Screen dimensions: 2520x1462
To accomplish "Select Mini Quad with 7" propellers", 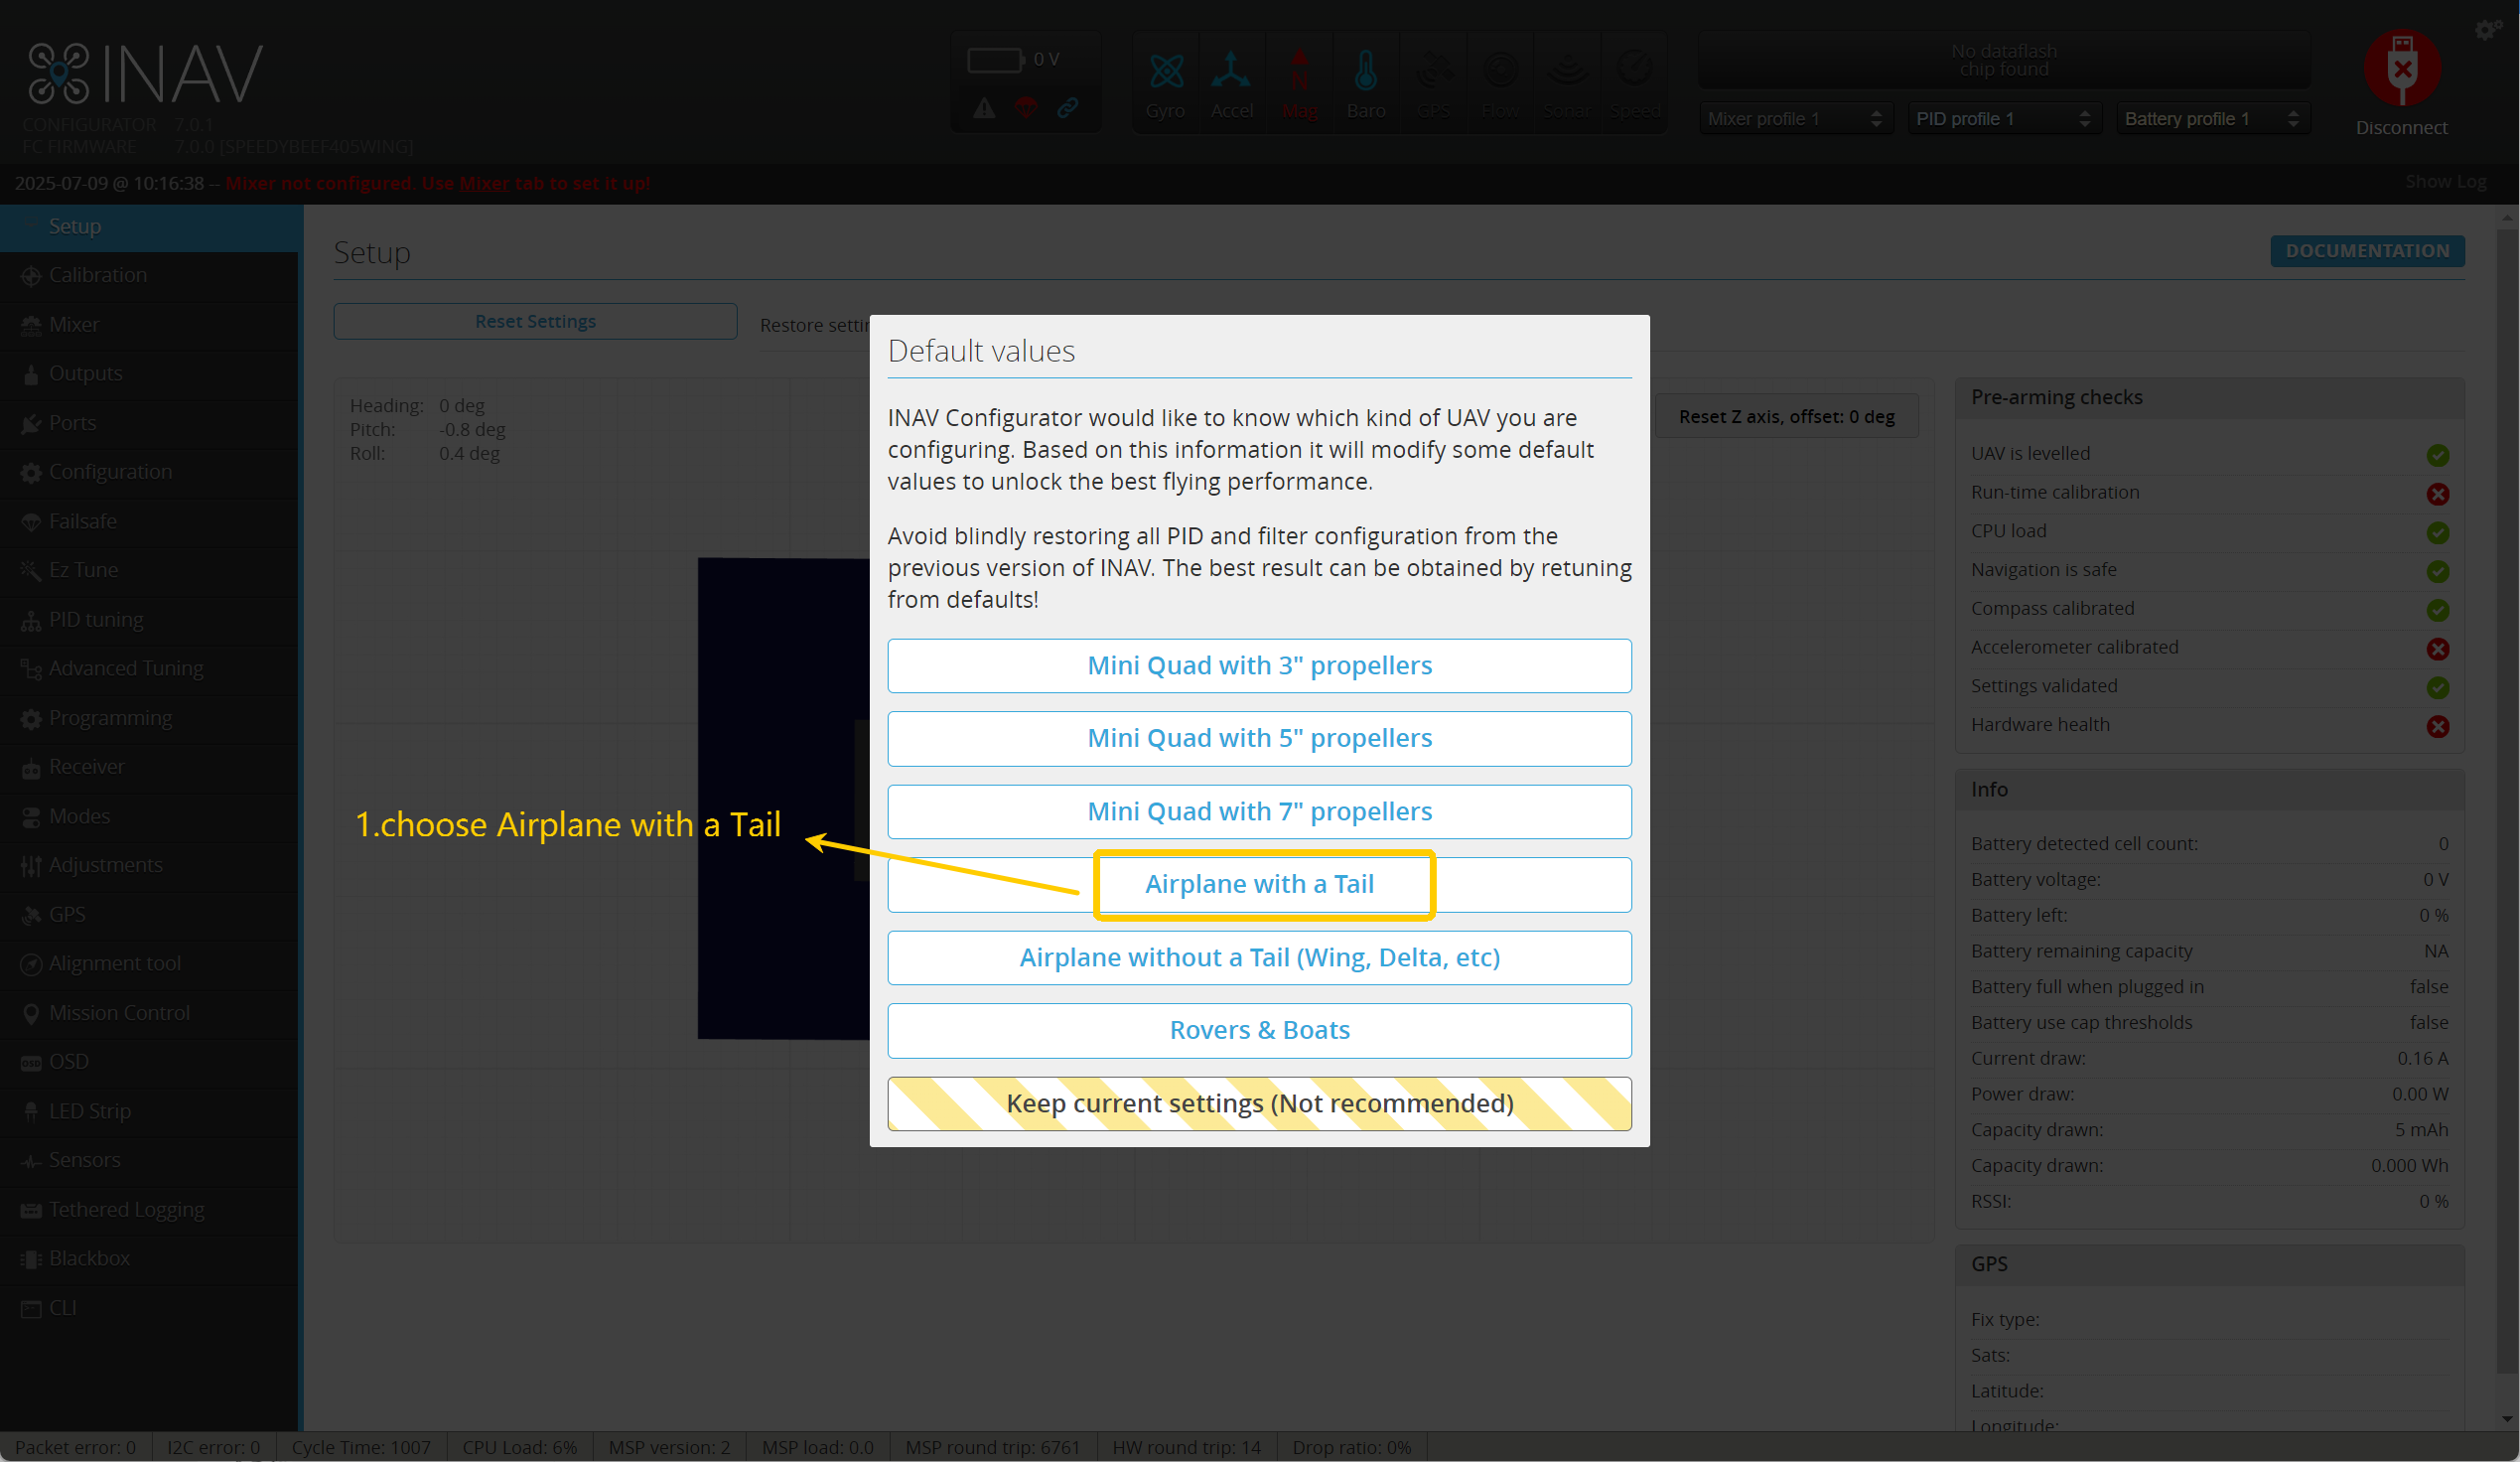I will point(1259,811).
